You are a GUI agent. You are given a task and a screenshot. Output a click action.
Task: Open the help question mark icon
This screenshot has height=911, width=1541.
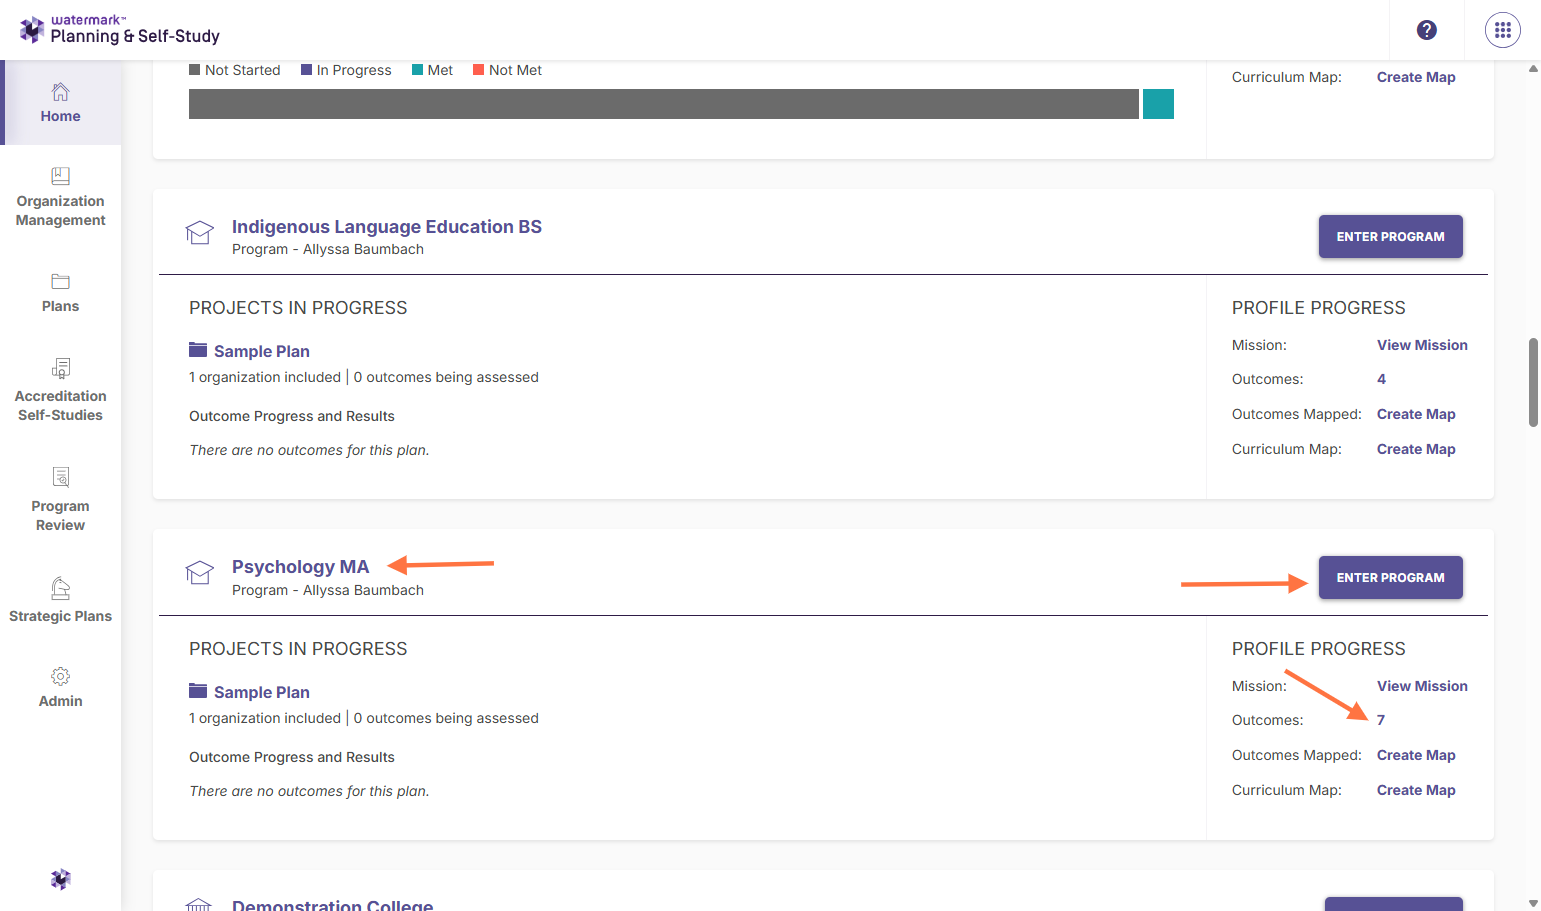1427,30
